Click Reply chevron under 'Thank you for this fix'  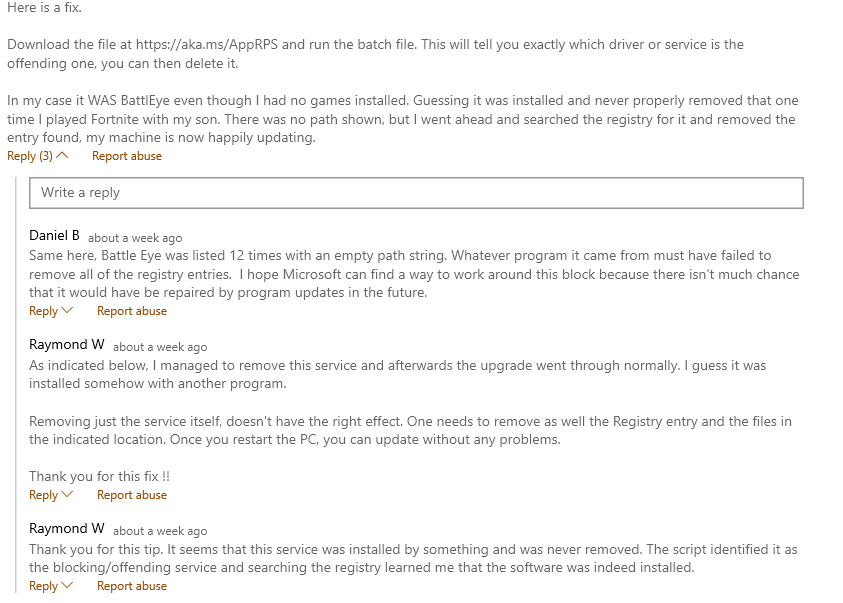click(67, 494)
